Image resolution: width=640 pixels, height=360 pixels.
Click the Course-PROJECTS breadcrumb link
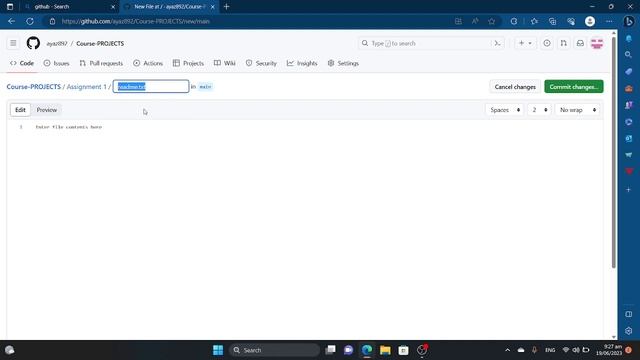click(x=33, y=87)
